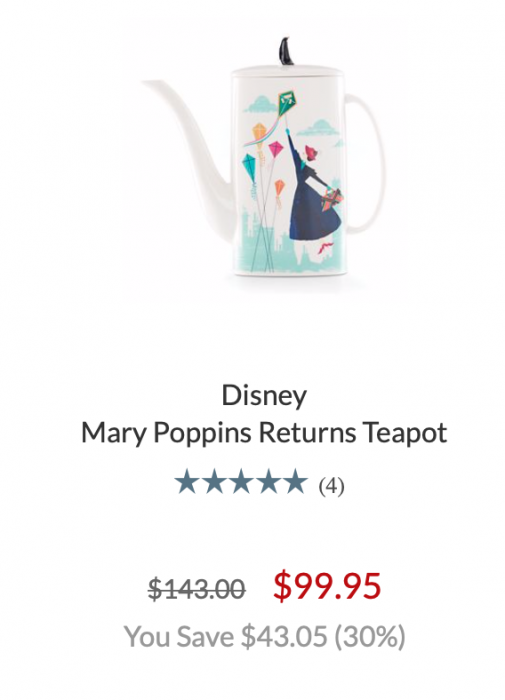Open the (4) reviews count
This screenshot has width=505, height=700.
(331, 485)
